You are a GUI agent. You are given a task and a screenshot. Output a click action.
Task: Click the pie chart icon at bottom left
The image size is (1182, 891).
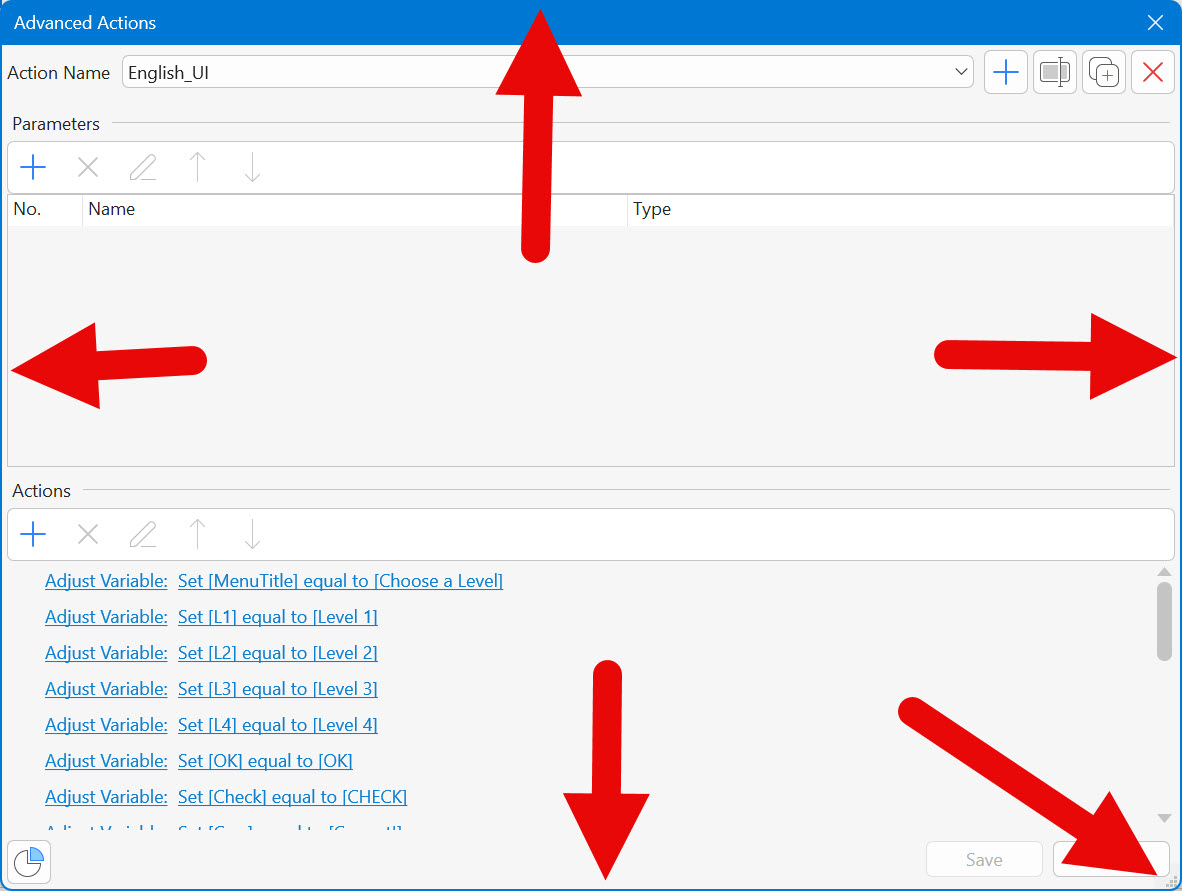tap(29, 861)
